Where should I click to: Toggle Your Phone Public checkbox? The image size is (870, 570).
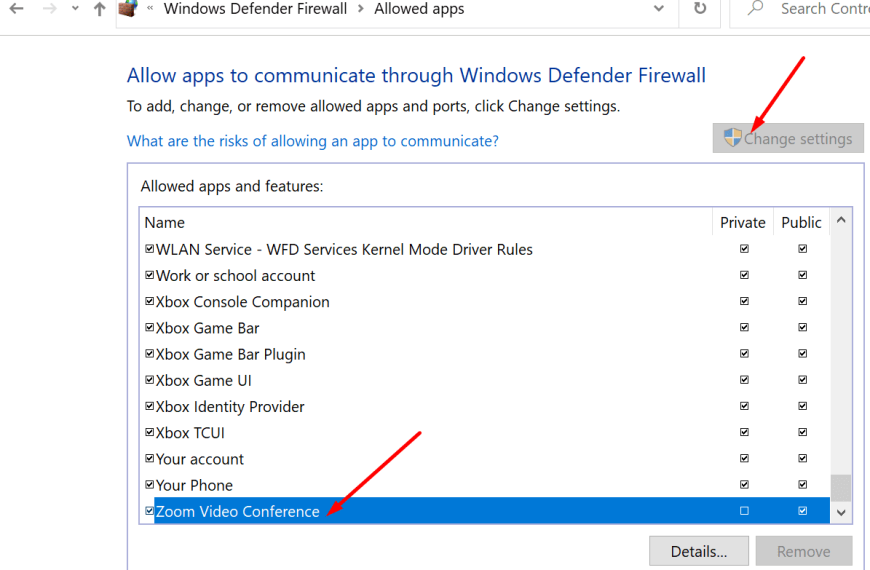click(802, 485)
